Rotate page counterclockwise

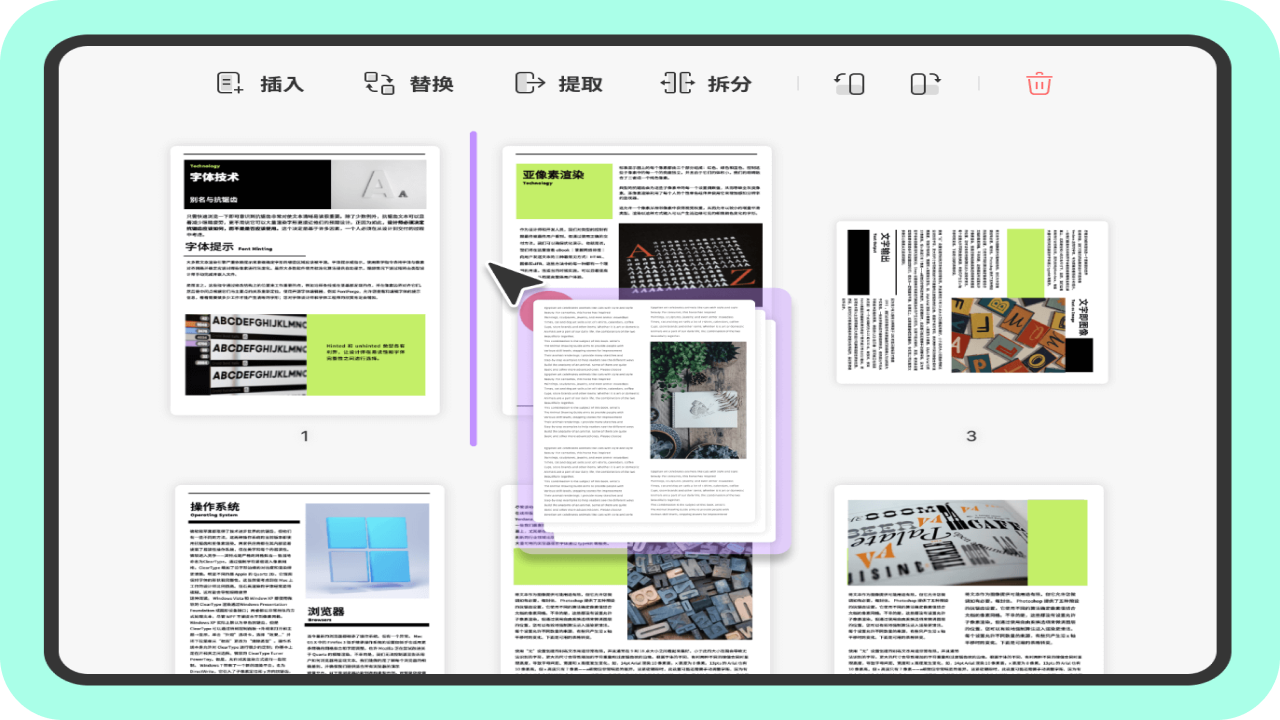(x=849, y=84)
